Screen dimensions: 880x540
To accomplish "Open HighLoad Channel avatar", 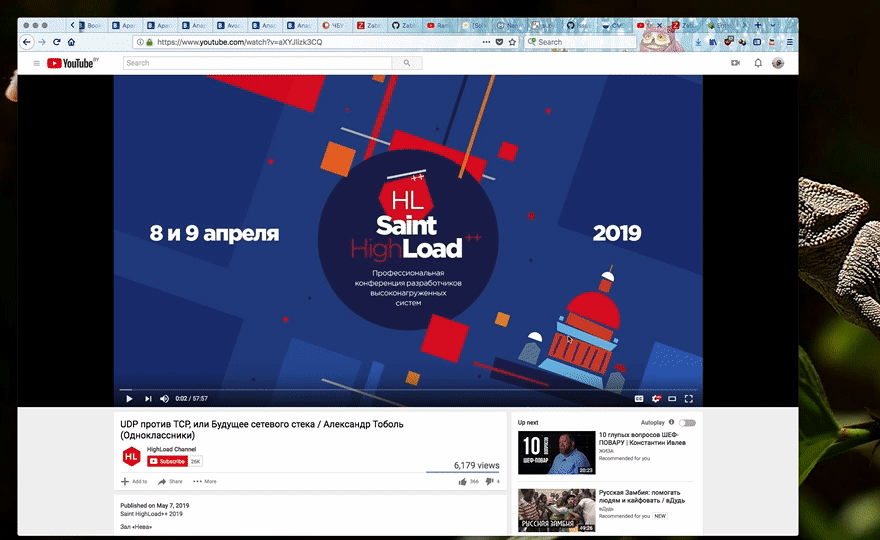I will [131, 457].
